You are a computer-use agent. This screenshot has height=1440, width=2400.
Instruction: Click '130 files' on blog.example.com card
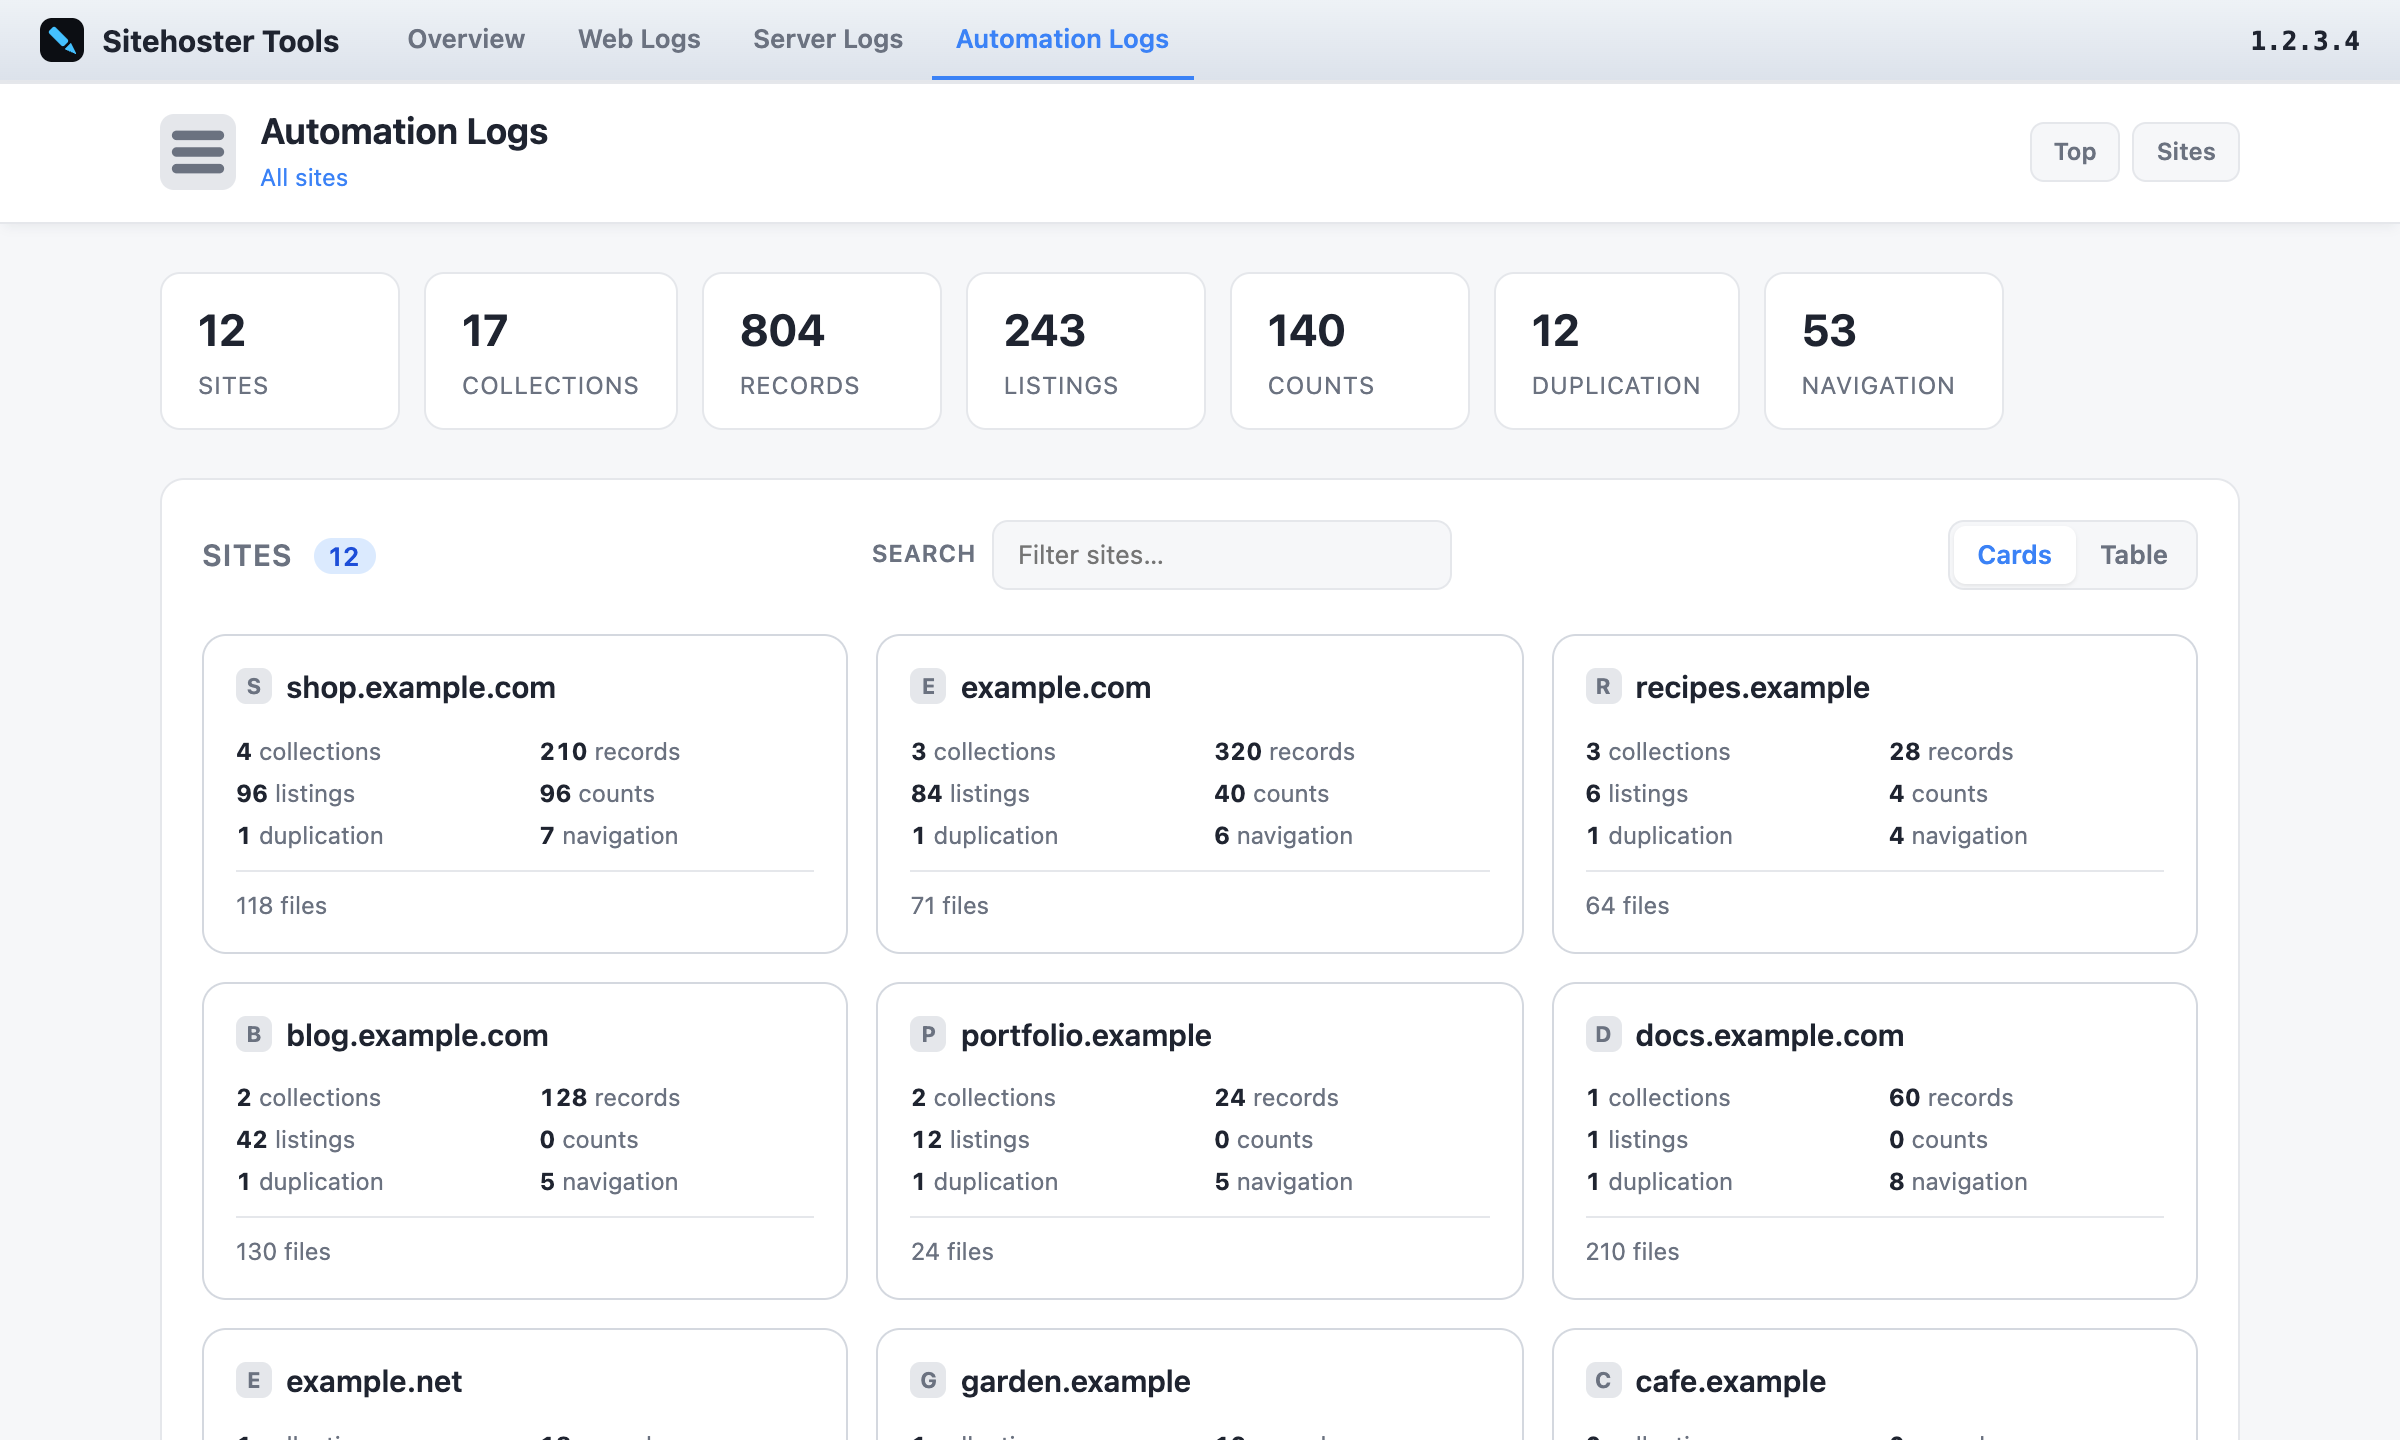[283, 1251]
